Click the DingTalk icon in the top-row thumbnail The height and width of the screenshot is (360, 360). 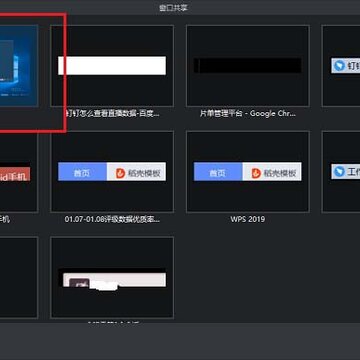click(x=339, y=65)
